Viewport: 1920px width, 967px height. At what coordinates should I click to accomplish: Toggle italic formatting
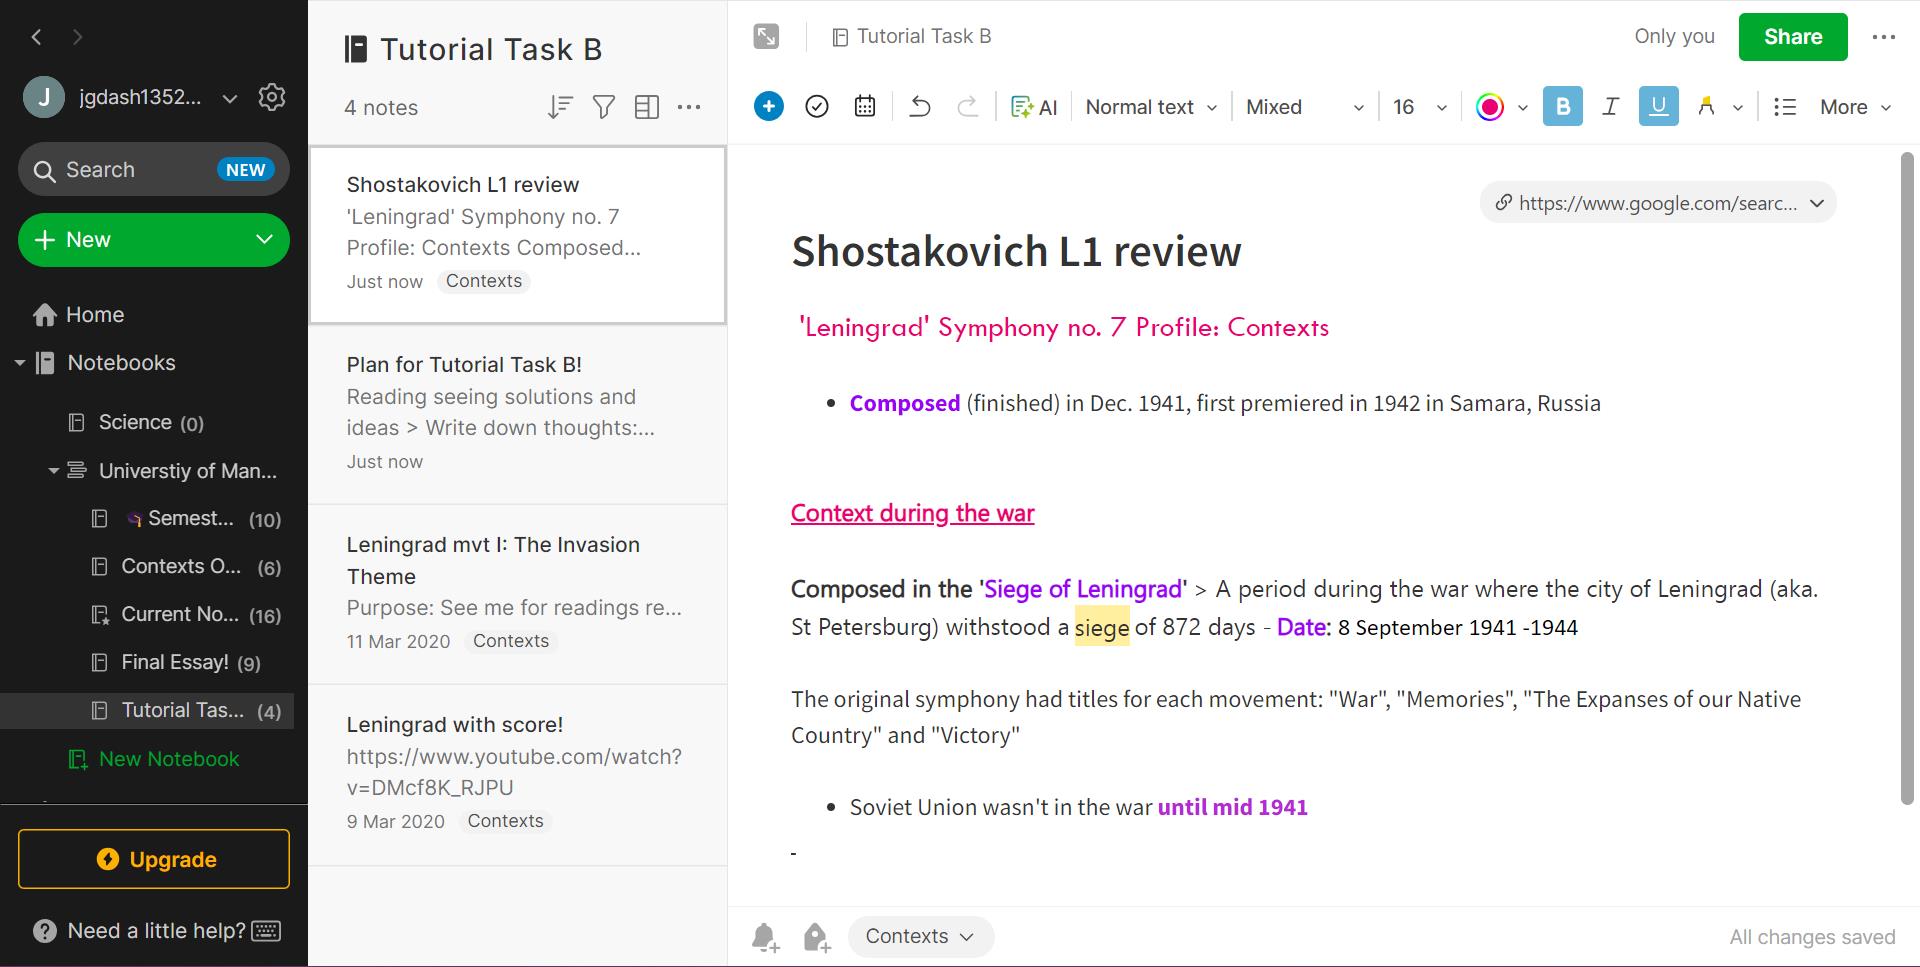tap(1610, 106)
